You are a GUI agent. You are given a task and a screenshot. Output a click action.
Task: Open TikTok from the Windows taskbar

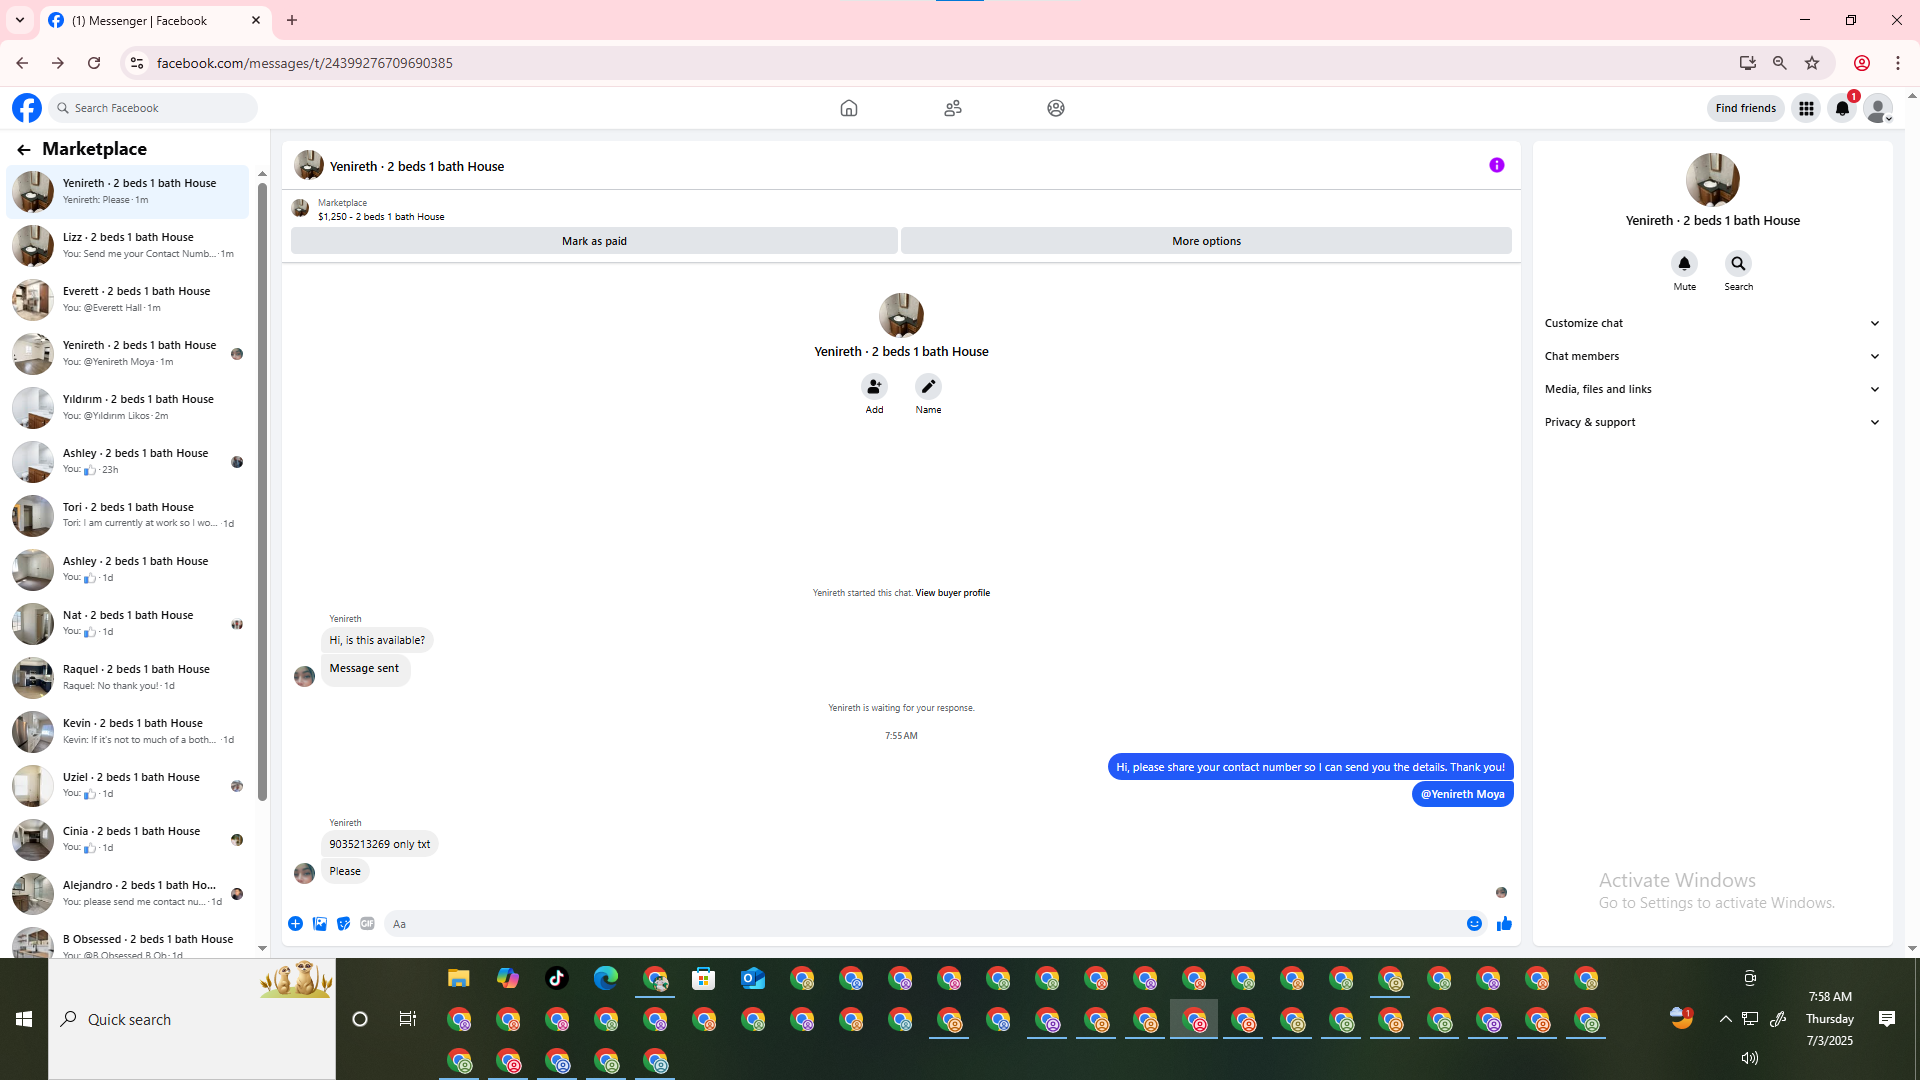click(557, 978)
